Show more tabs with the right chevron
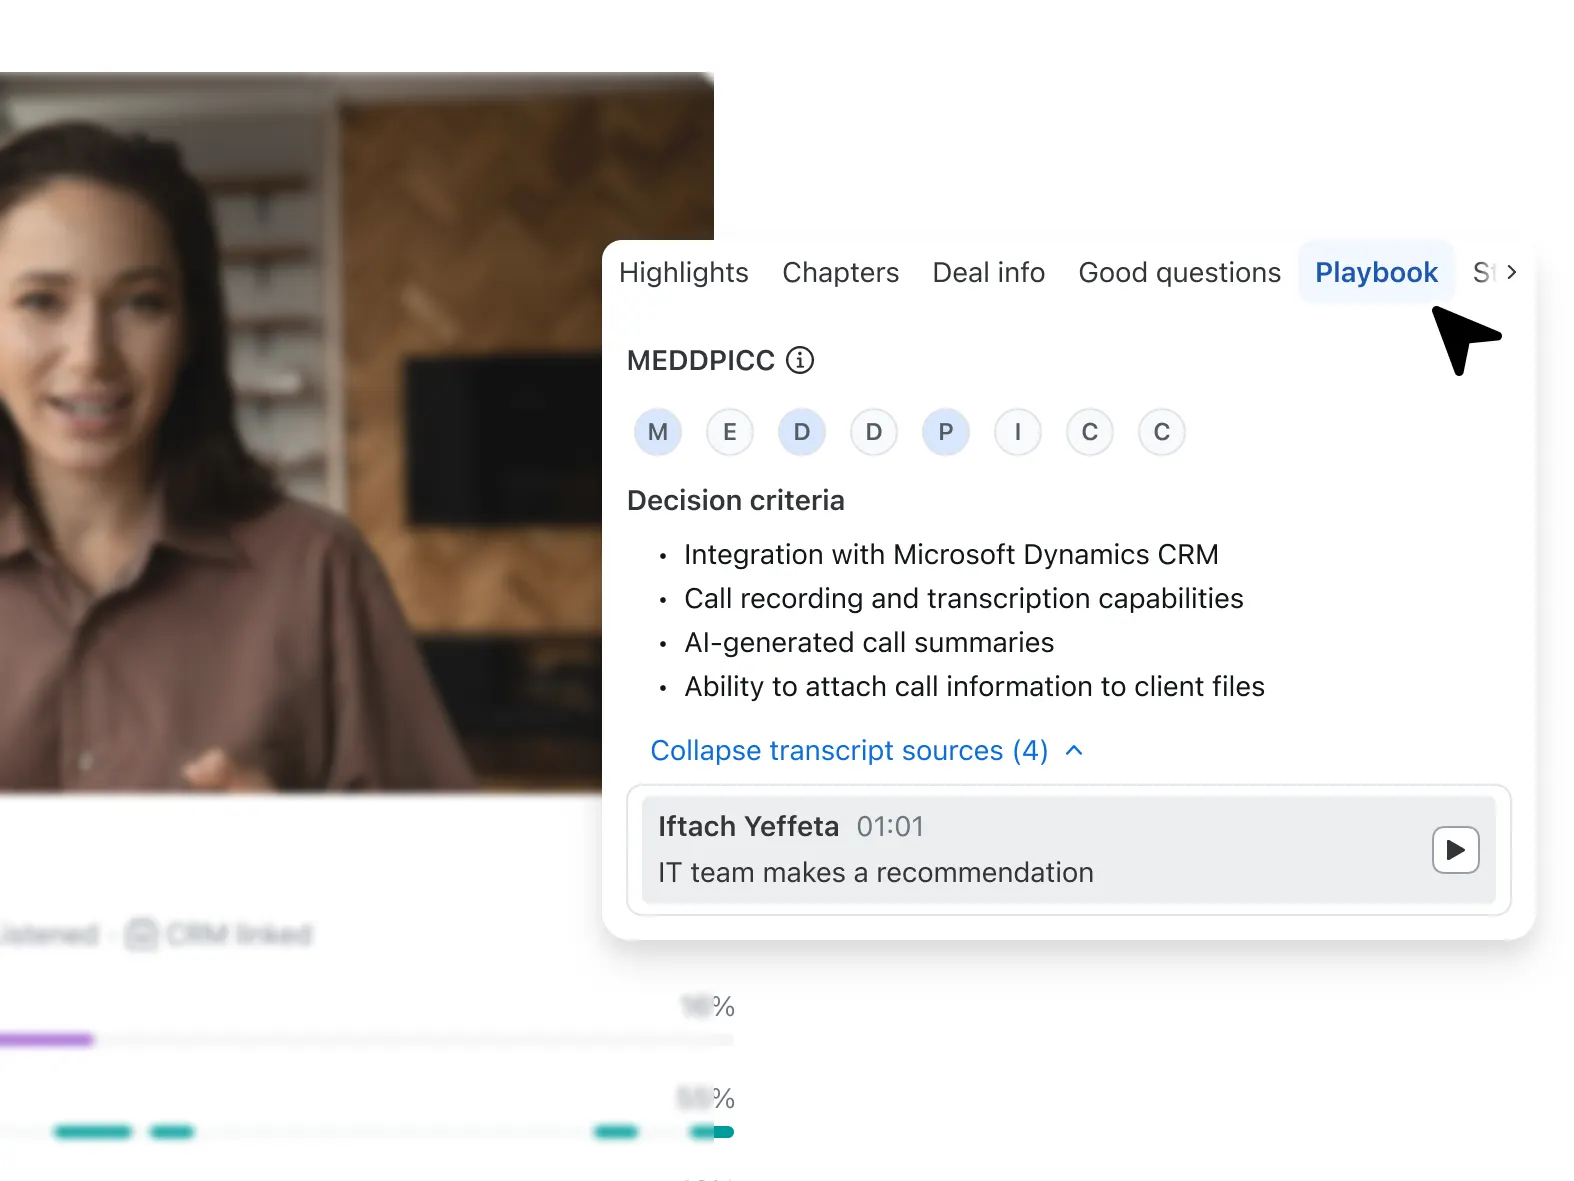The image size is (1574, 1181). click(x=1511, y=271)
